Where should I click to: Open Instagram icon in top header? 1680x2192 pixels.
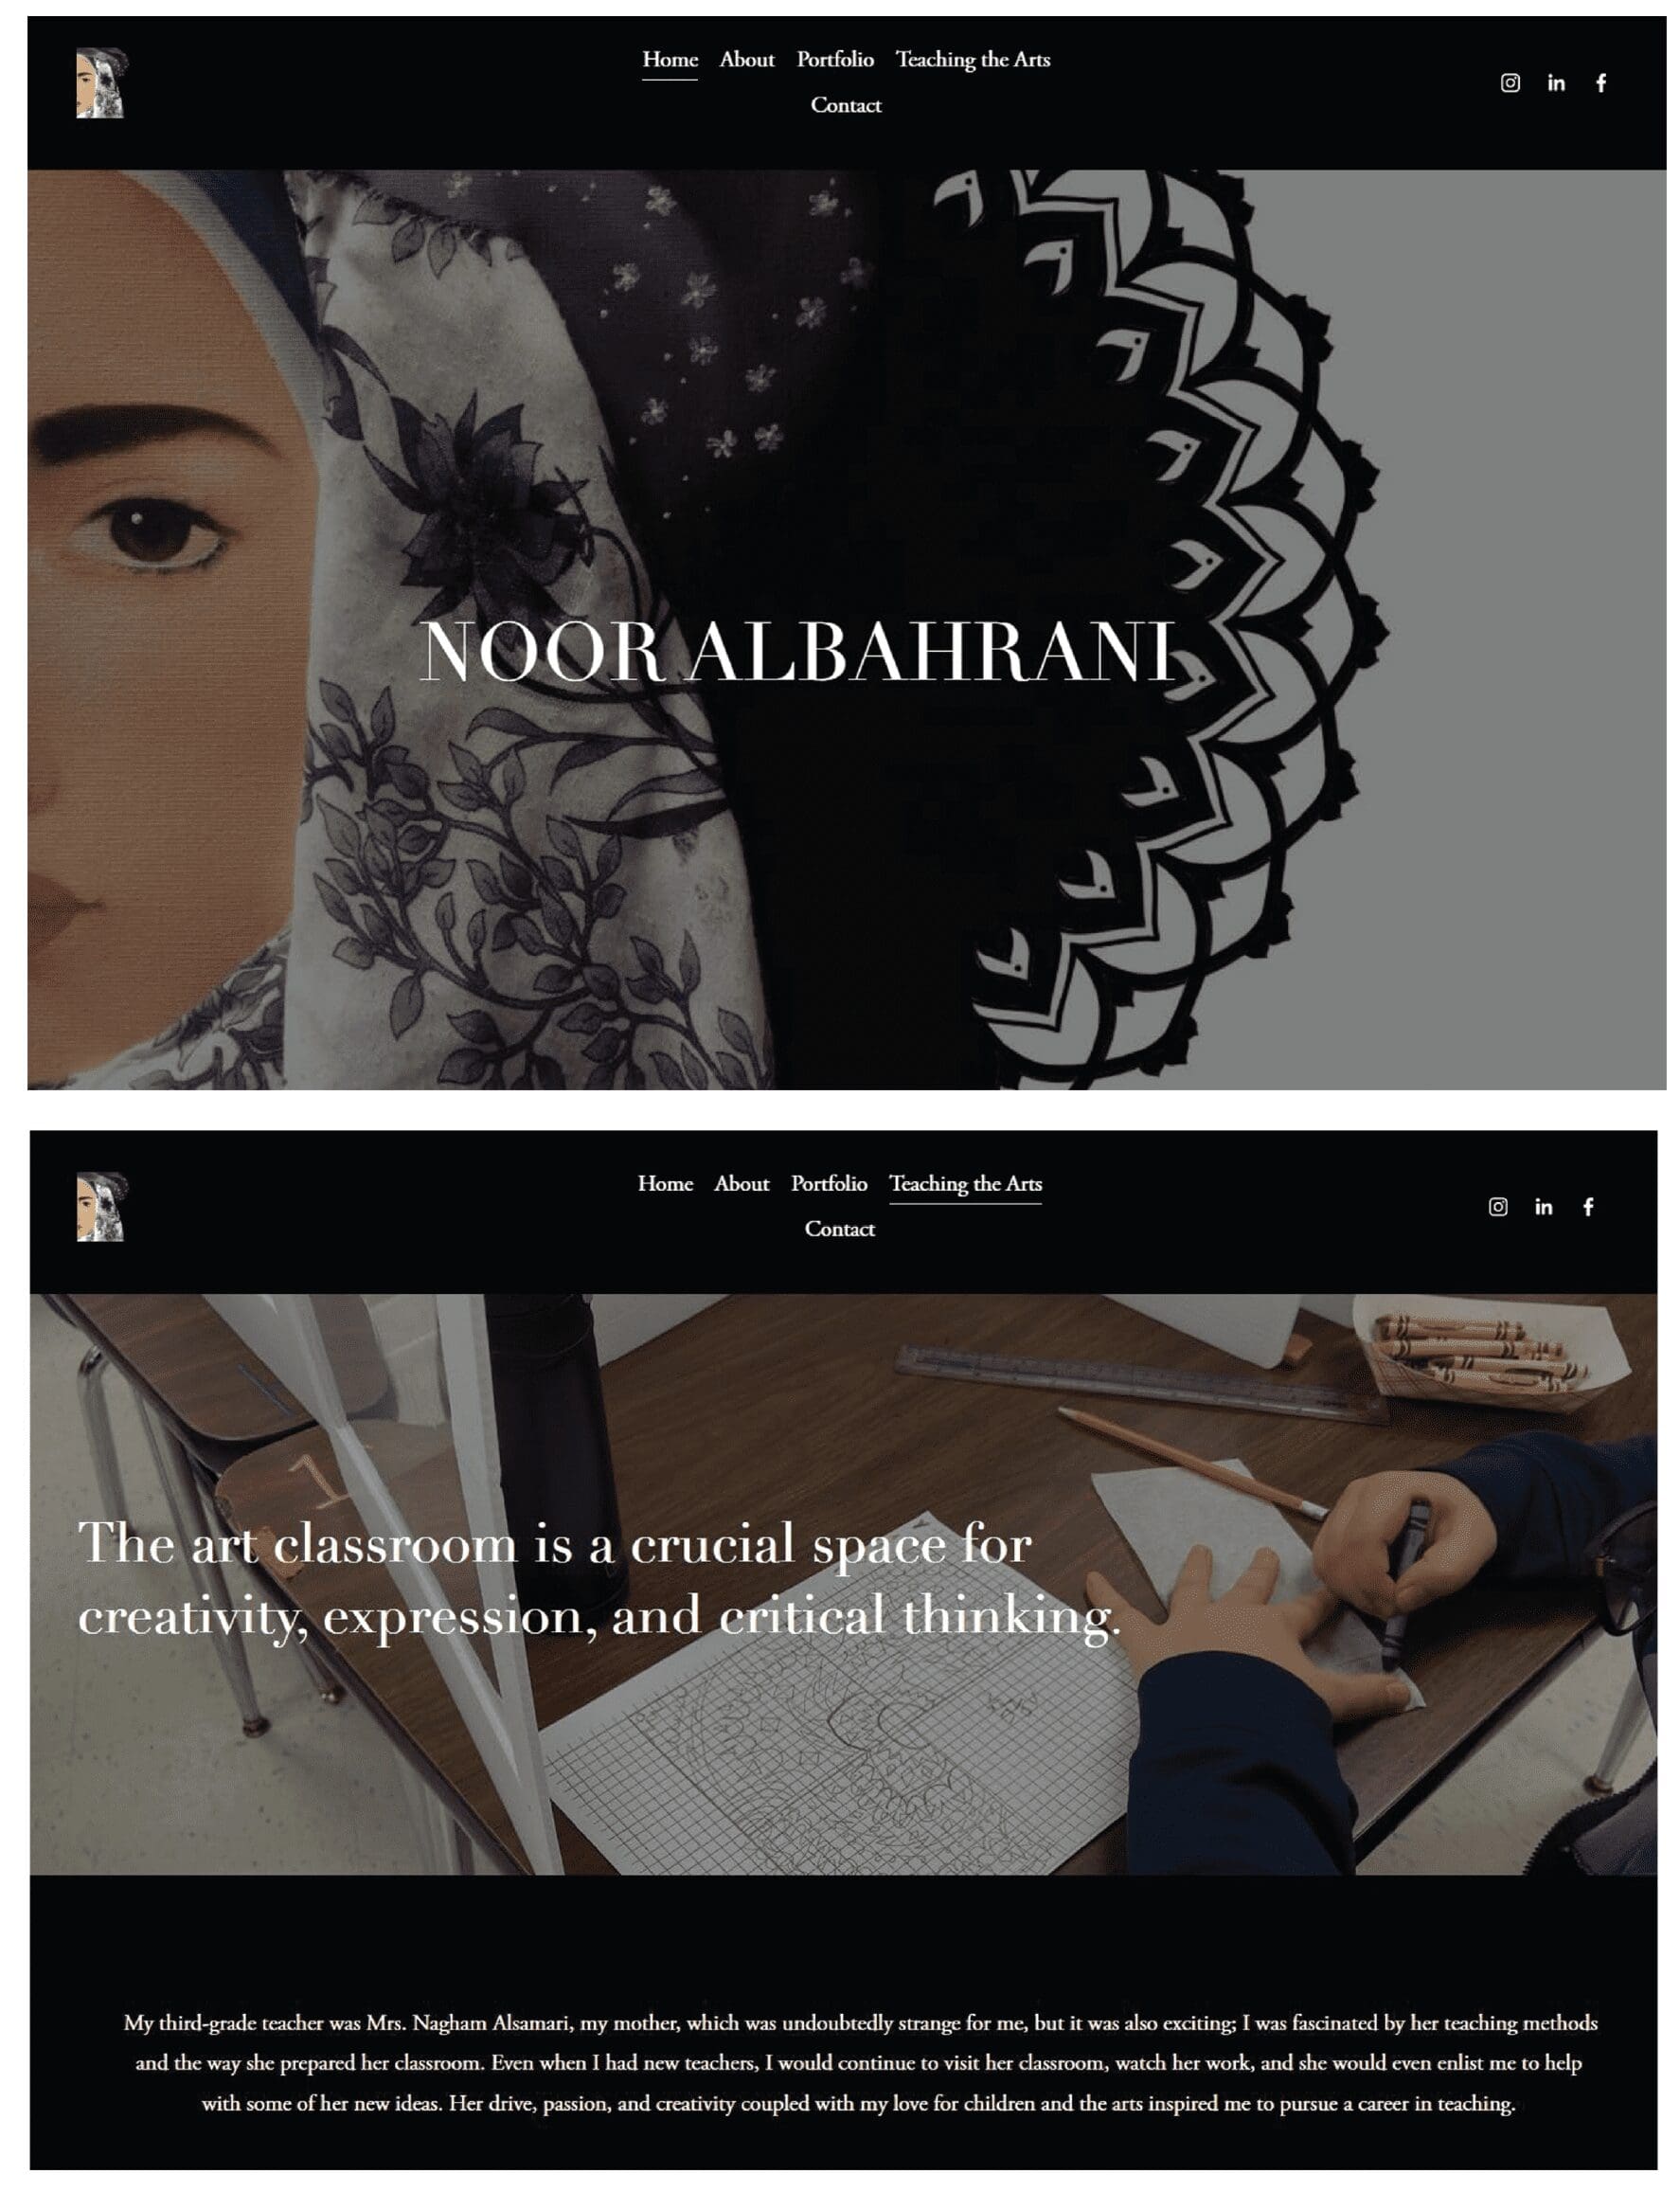(1510, 83)
